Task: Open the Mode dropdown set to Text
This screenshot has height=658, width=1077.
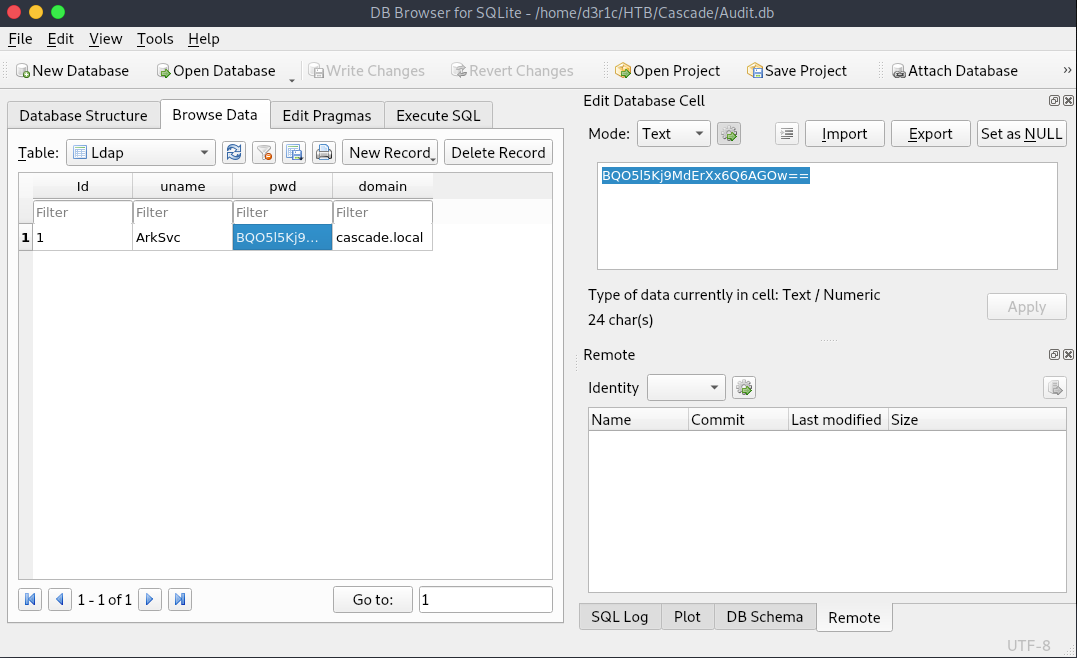Action: point(674,134)
